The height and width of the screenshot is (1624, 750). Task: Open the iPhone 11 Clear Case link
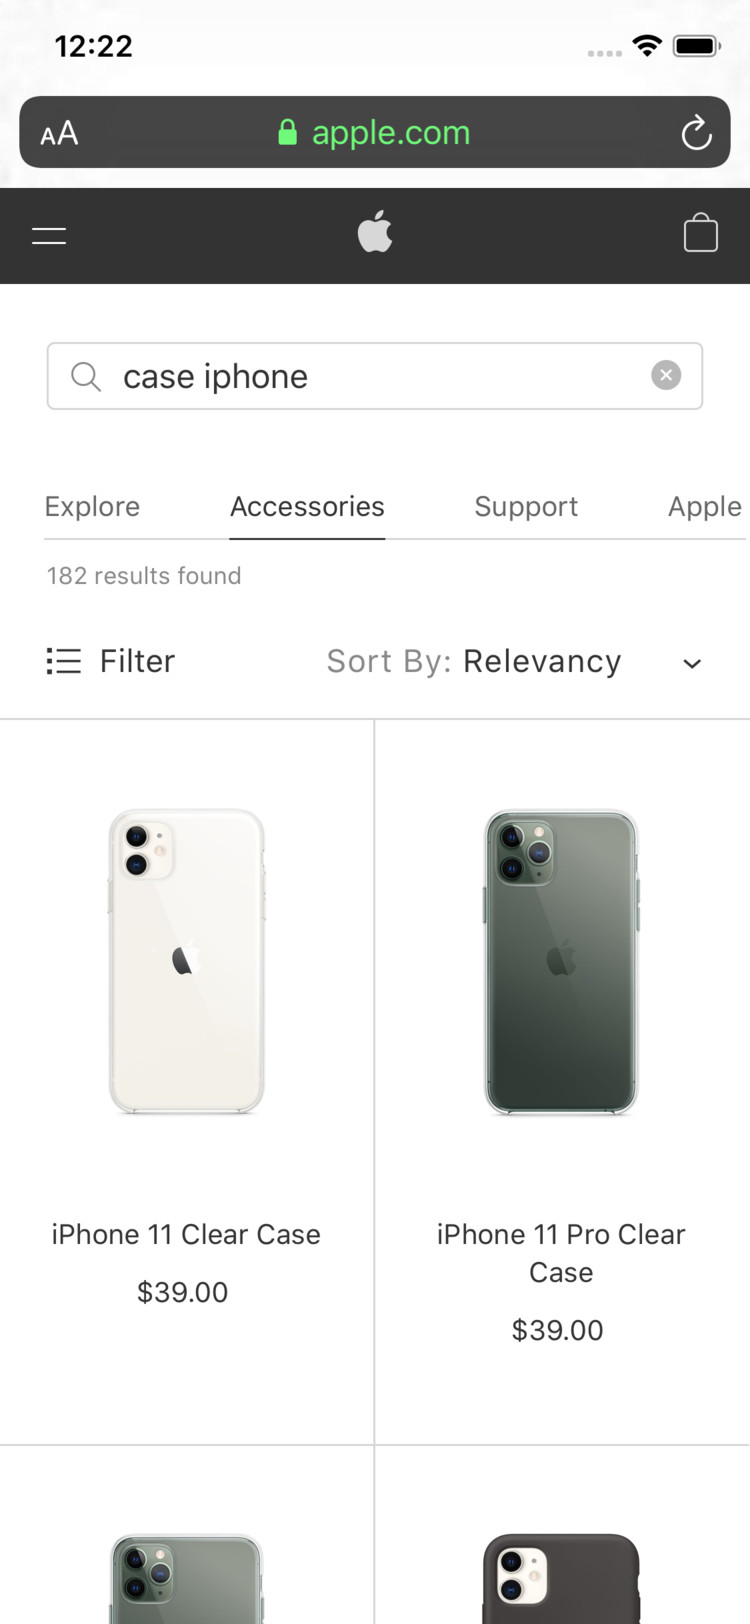tap(186, 1235)
